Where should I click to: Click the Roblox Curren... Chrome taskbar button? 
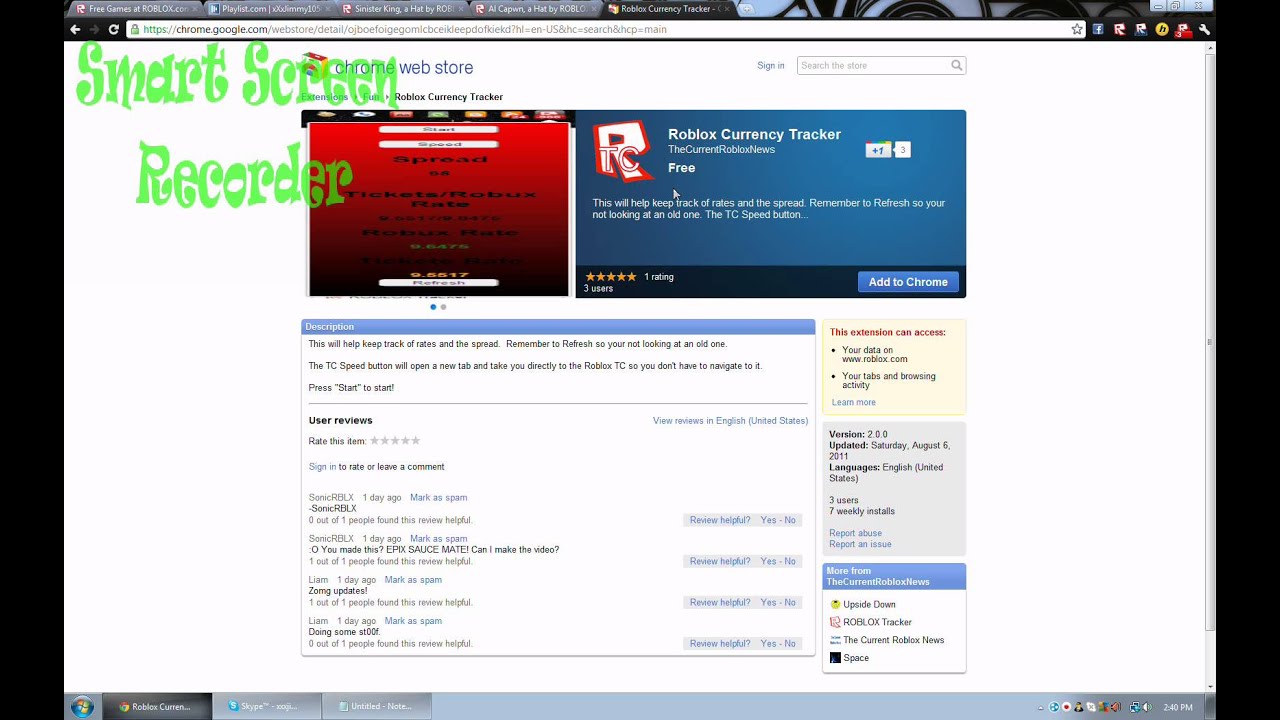coord(158,706)
